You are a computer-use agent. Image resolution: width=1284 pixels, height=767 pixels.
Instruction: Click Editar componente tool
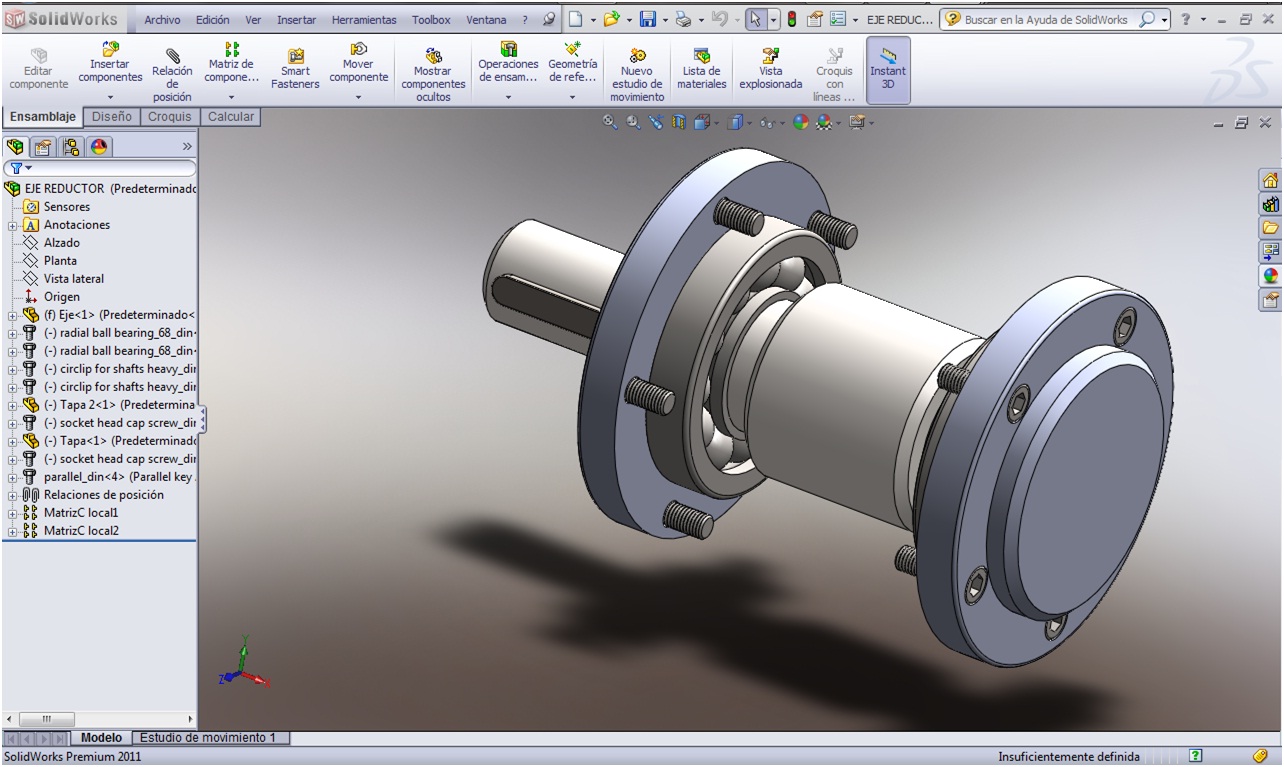[39, 70]
